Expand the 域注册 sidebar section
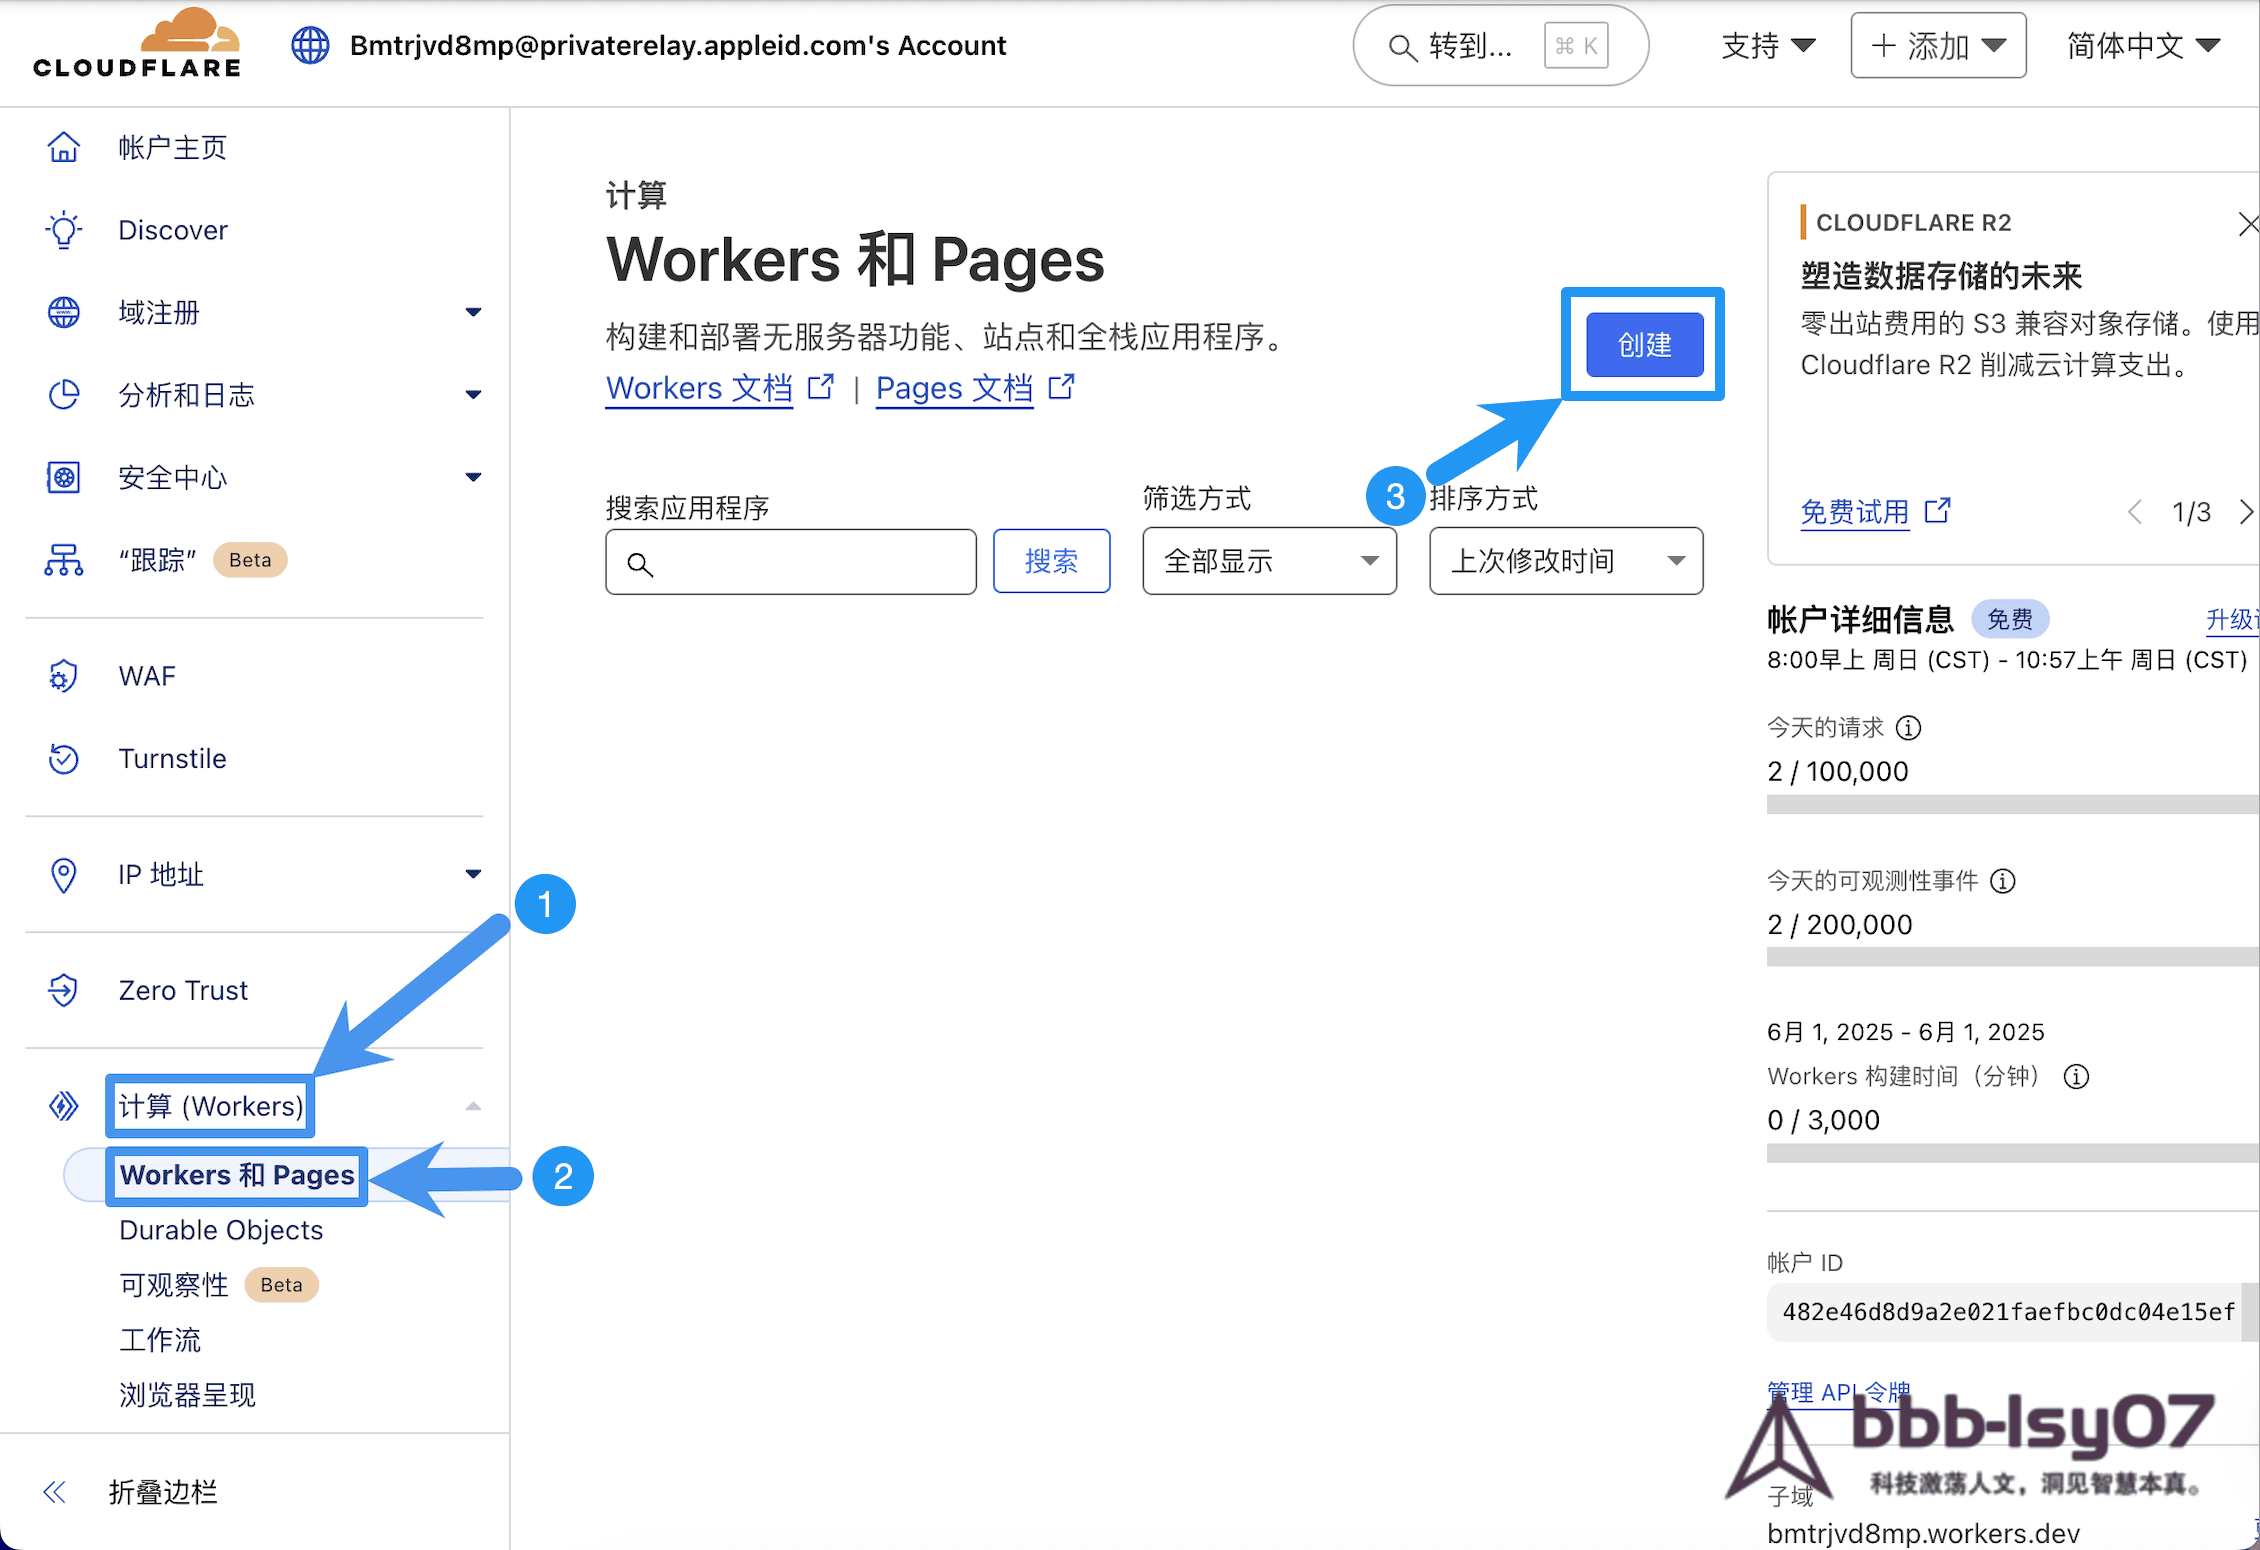The height and width of the screenshot is (1550, 2260). 473,313
